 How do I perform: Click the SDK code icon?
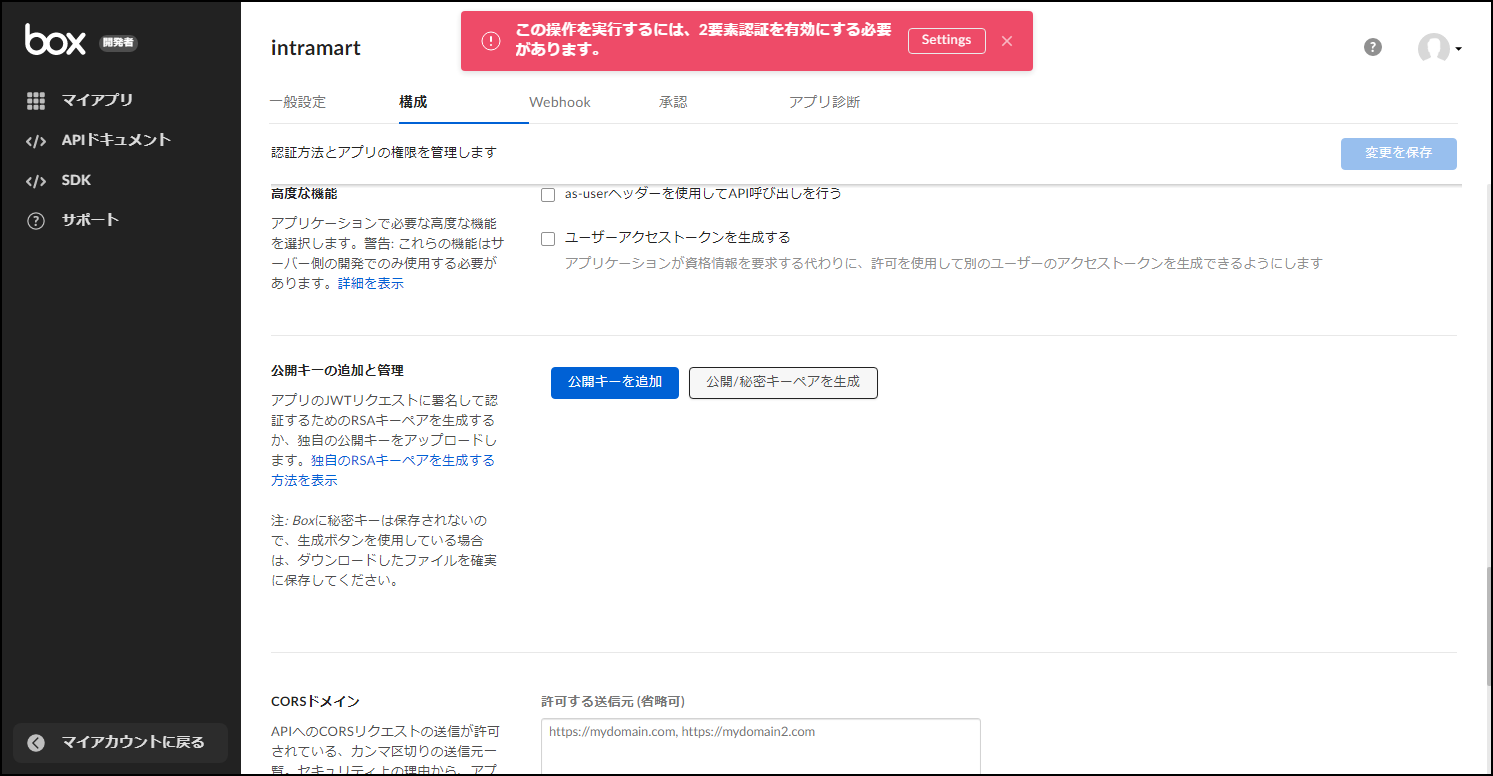coord(36,181)
